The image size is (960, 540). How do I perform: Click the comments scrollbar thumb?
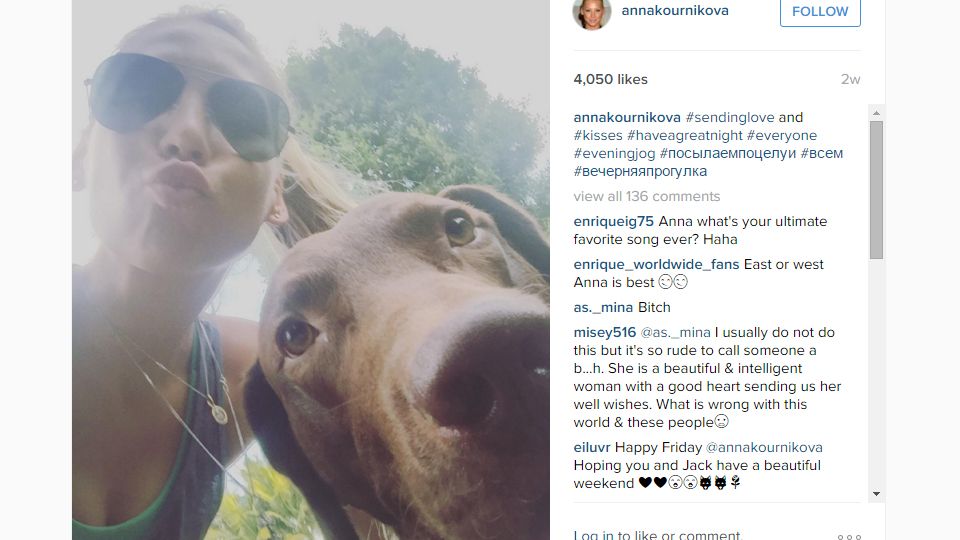[876, 190]
